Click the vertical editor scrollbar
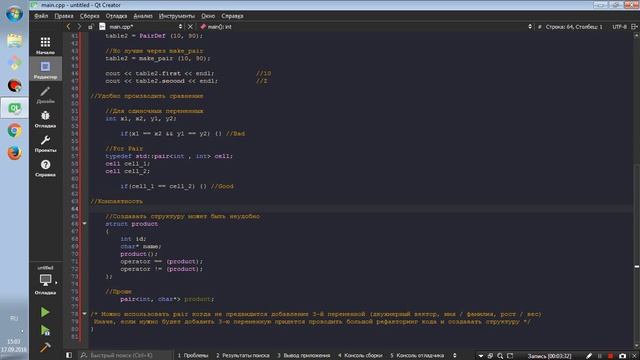 click(x=636, y=190)
